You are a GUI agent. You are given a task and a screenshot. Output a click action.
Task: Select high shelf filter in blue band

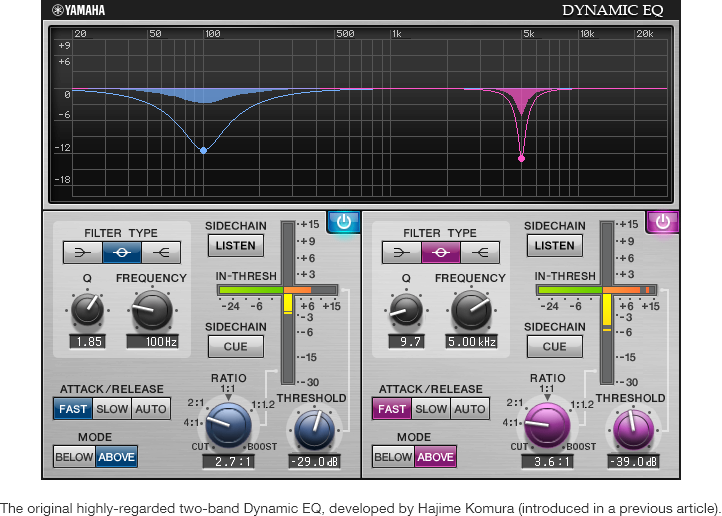click(x=161, y=252)
